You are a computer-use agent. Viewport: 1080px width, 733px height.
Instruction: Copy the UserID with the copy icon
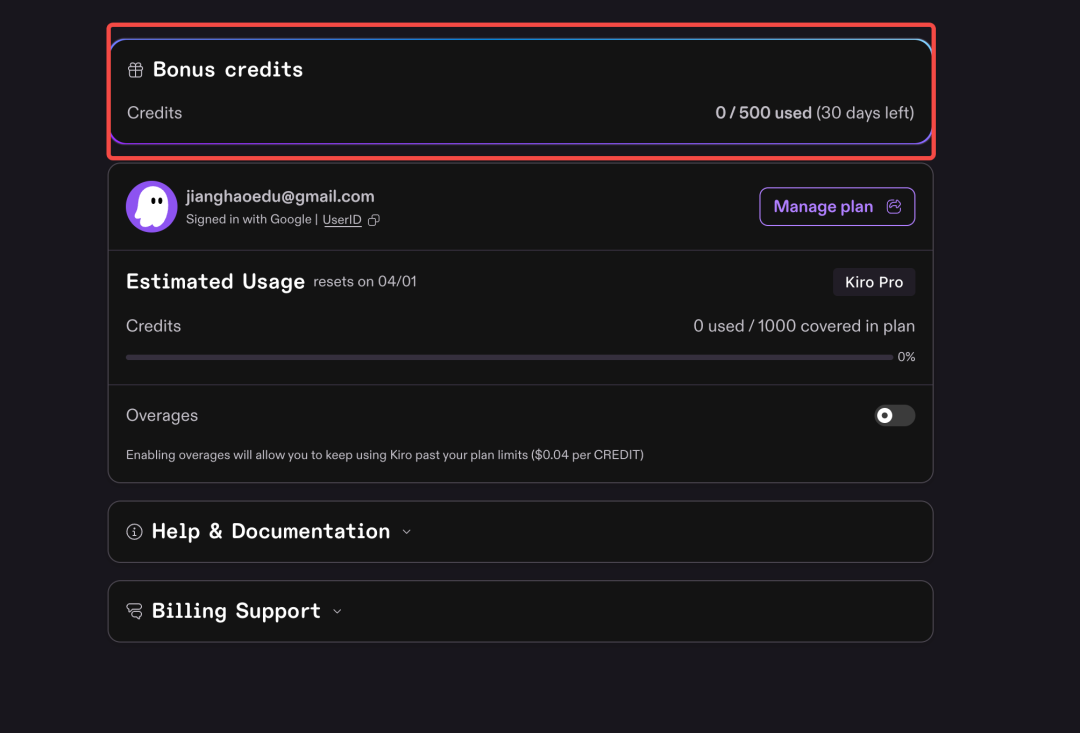[374, 220]
